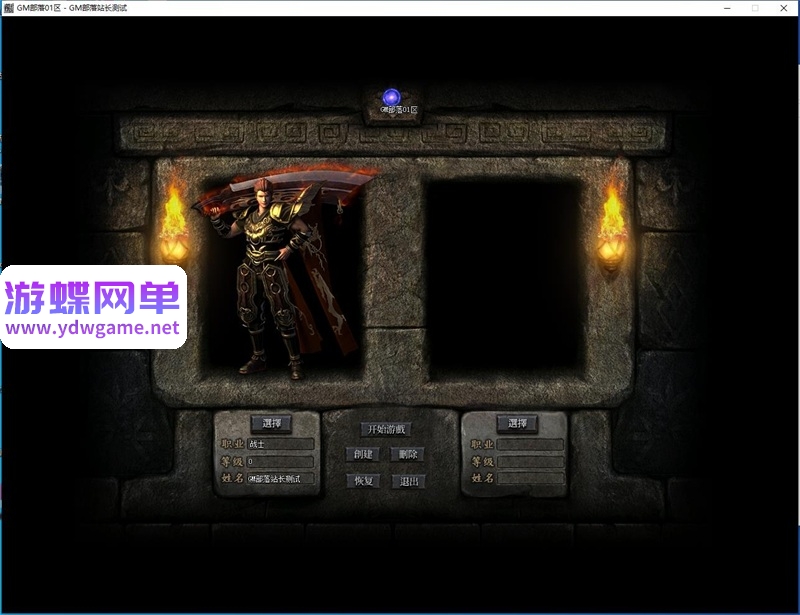This screenshot has width=800, height=615.
Task: Click the right flaming torch
Action: [611, 229]
